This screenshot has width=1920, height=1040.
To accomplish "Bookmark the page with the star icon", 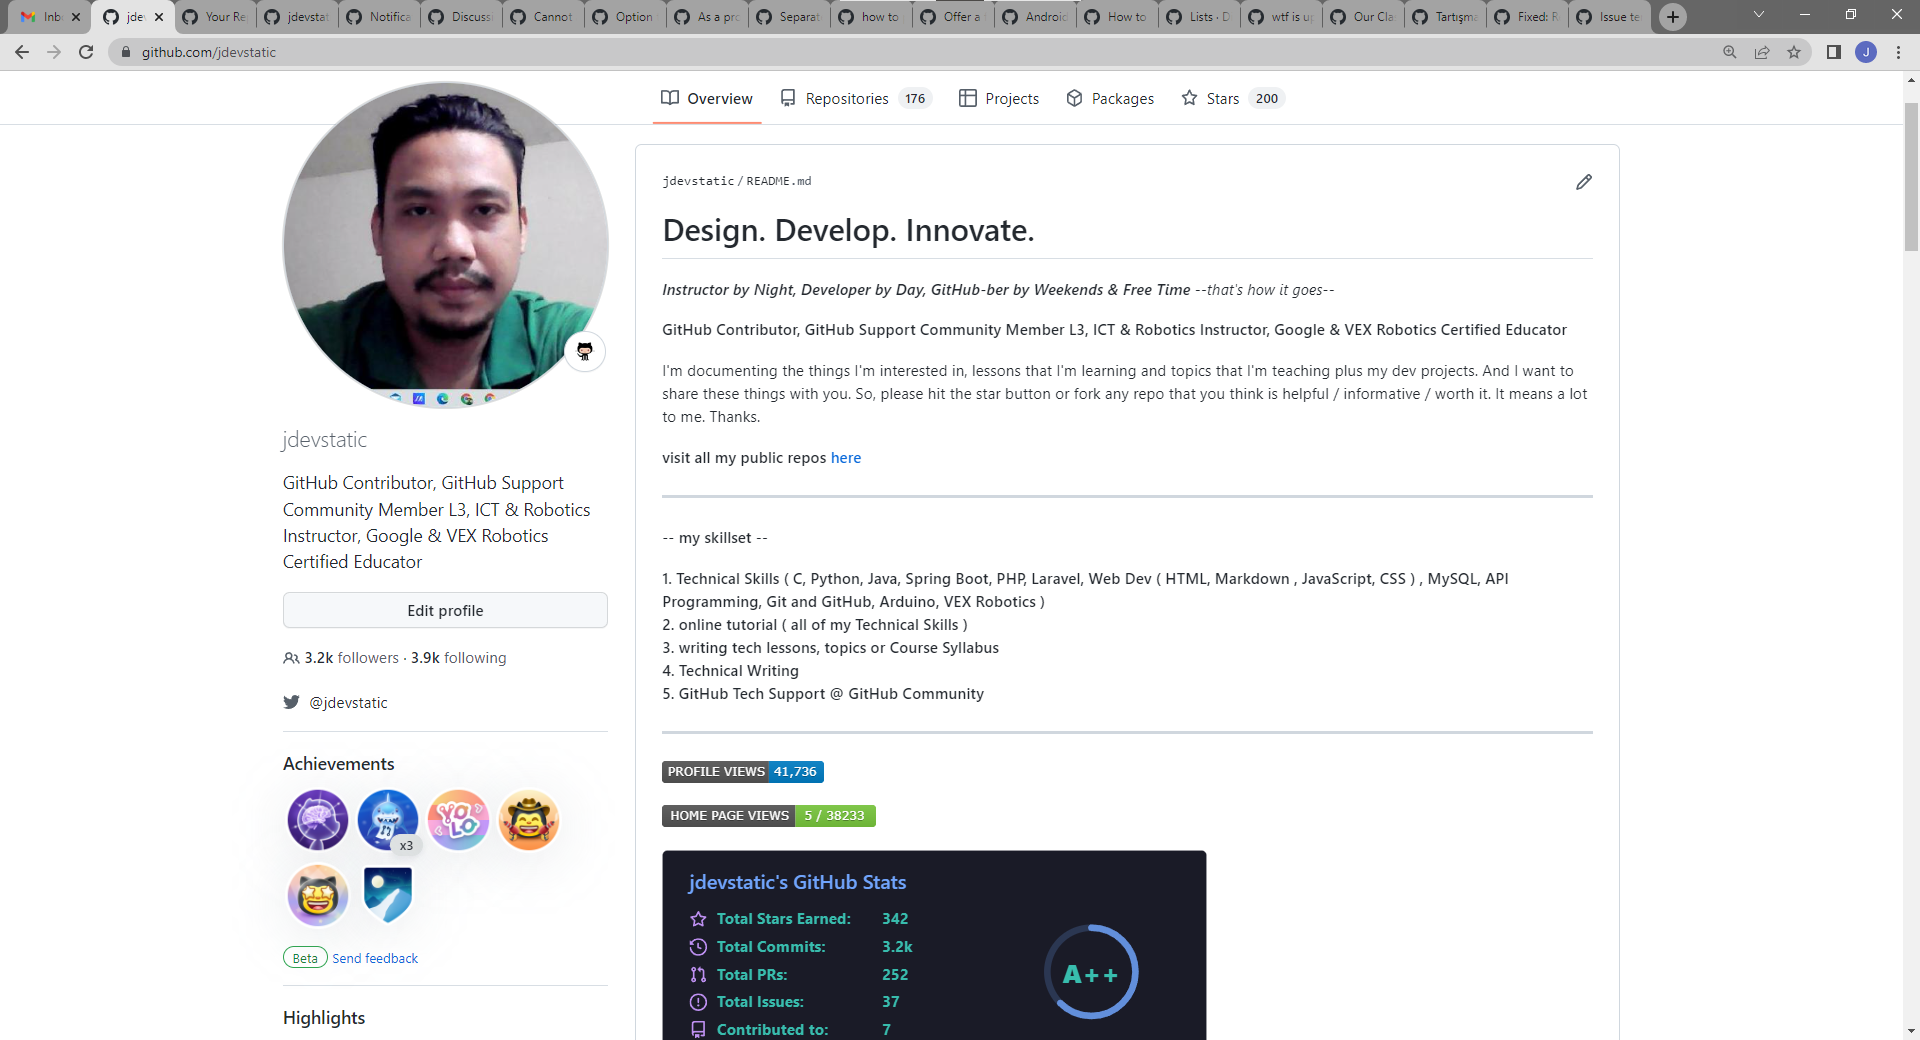I will pos(1794,52).
